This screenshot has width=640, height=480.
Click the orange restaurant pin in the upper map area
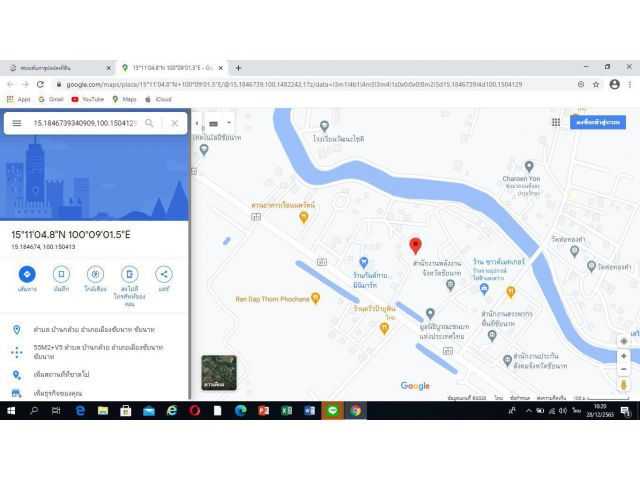point(303,218)
